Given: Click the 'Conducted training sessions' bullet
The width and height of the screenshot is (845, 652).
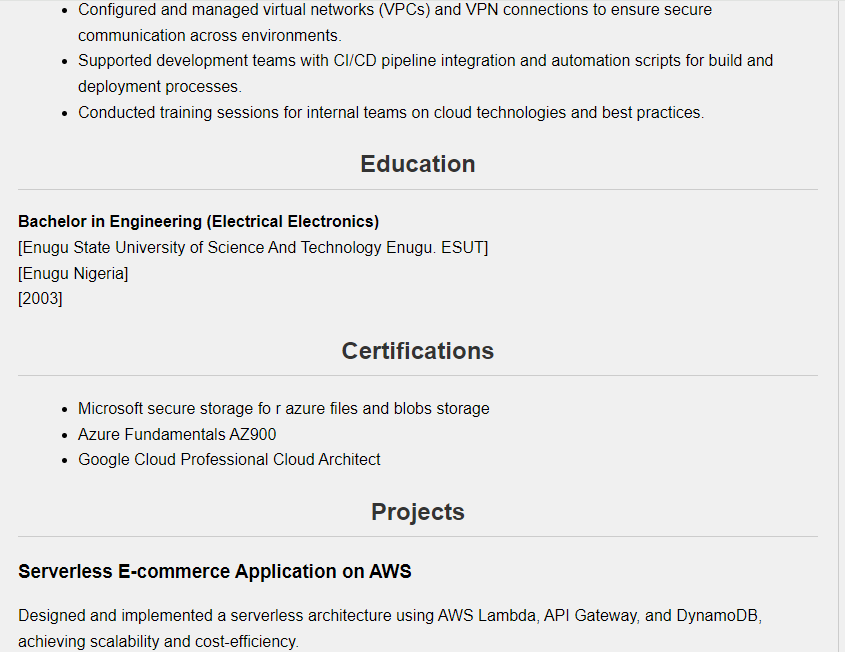Looking at the screenshot, I should tap(391, 112).
